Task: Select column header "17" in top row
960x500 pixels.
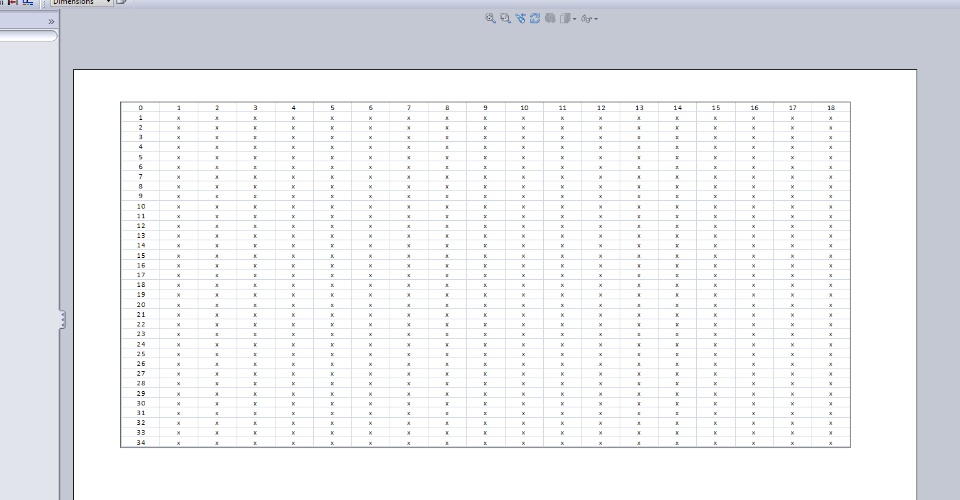Action: (x=792, y=108)
